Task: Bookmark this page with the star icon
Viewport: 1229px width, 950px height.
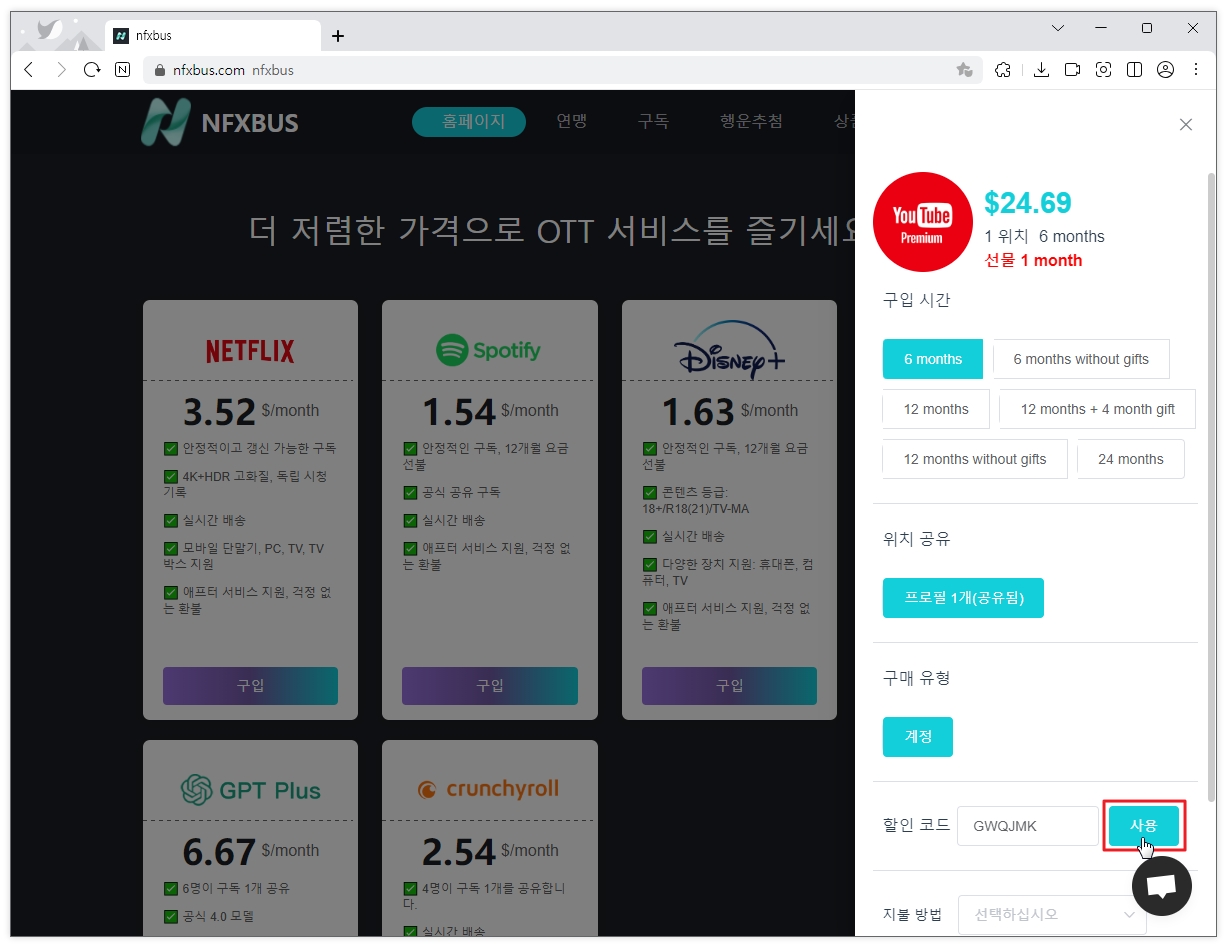Action: (964, 69)
